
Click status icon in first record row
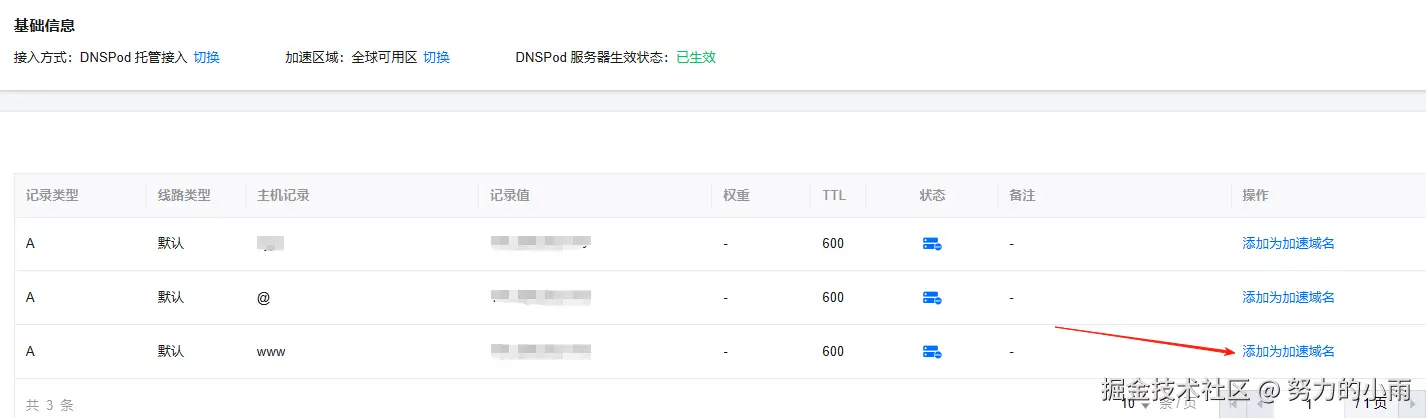click(x=932, y=244)
